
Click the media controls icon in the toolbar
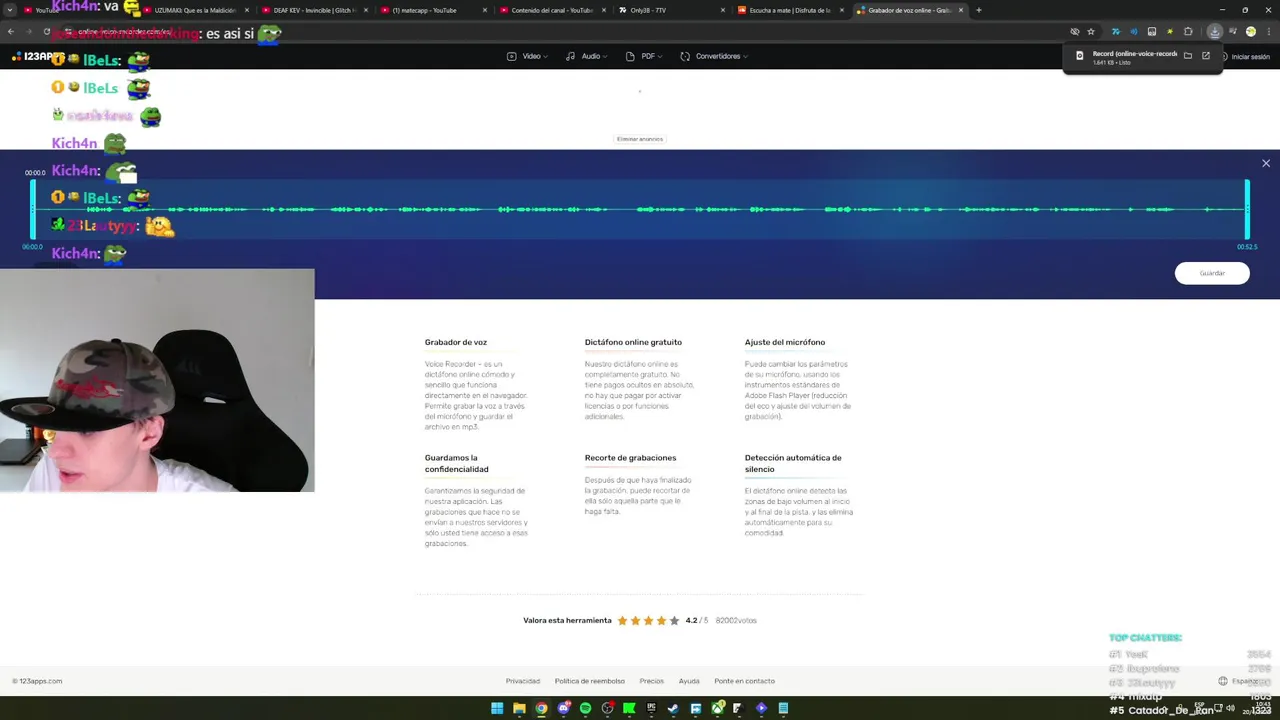coord(1233,32)
